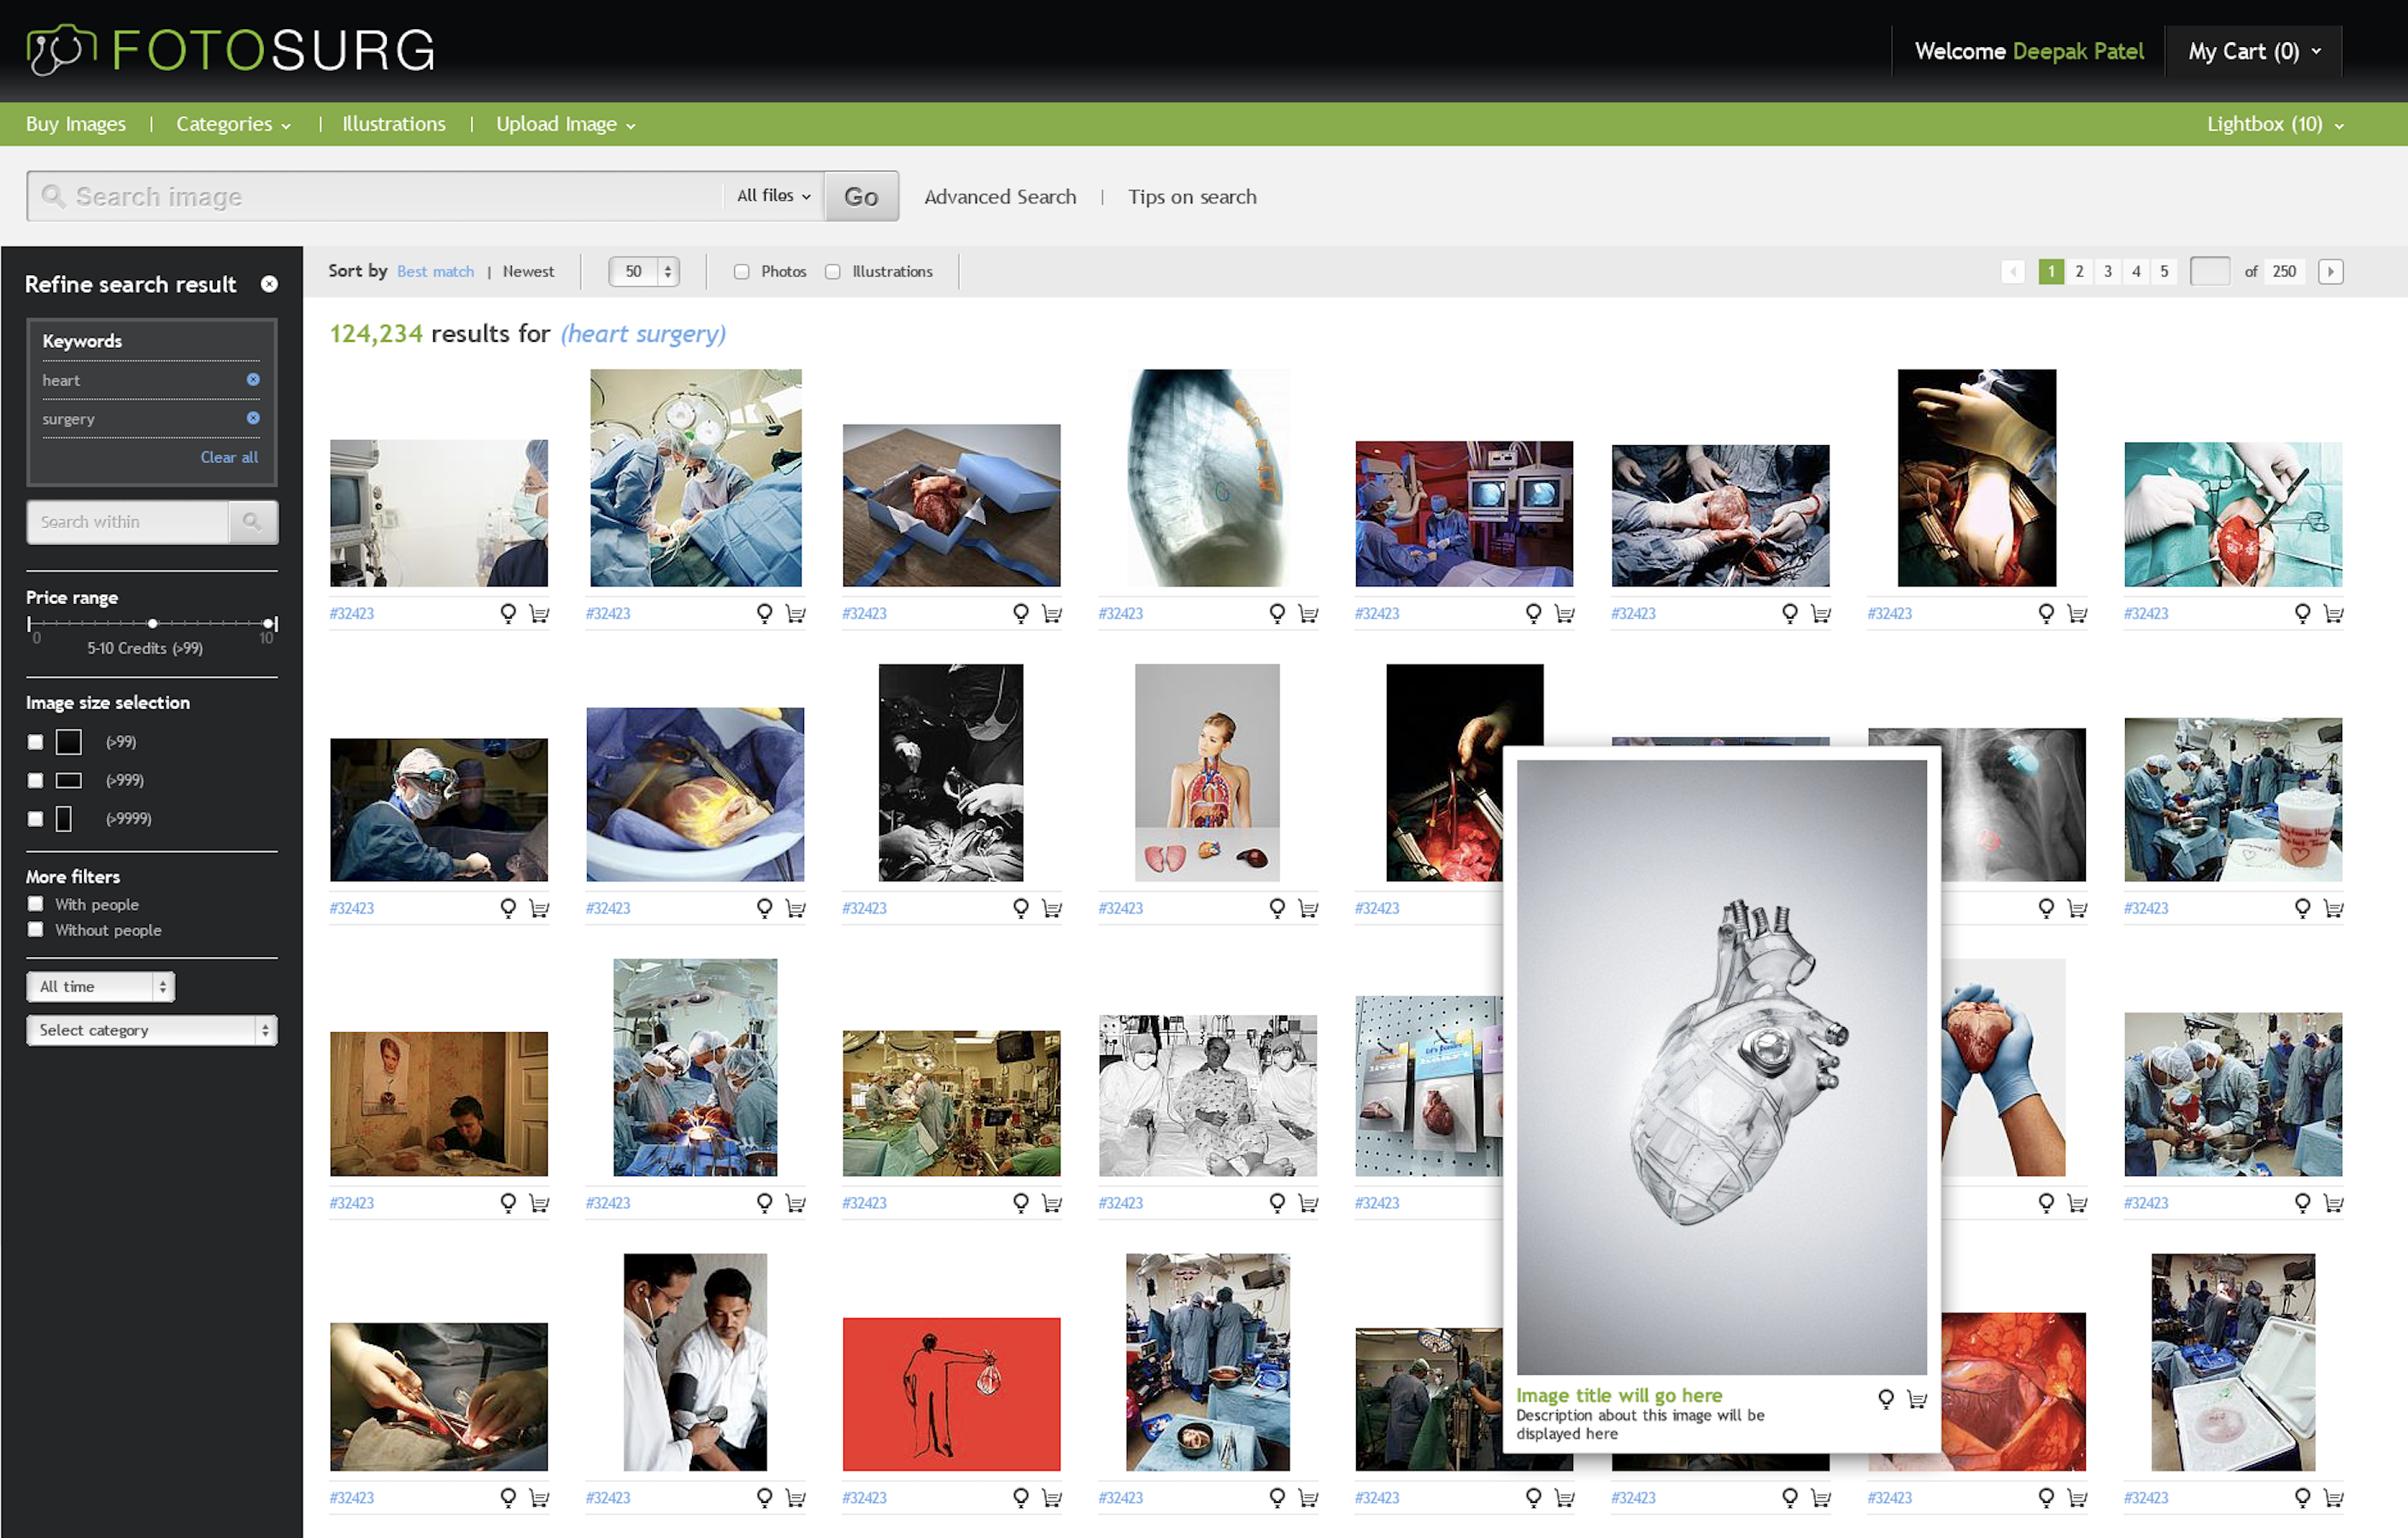The image size is (2408, 1538).
Task: Open the 'All files' search type dropdown
Action: (x=773, y=196)
